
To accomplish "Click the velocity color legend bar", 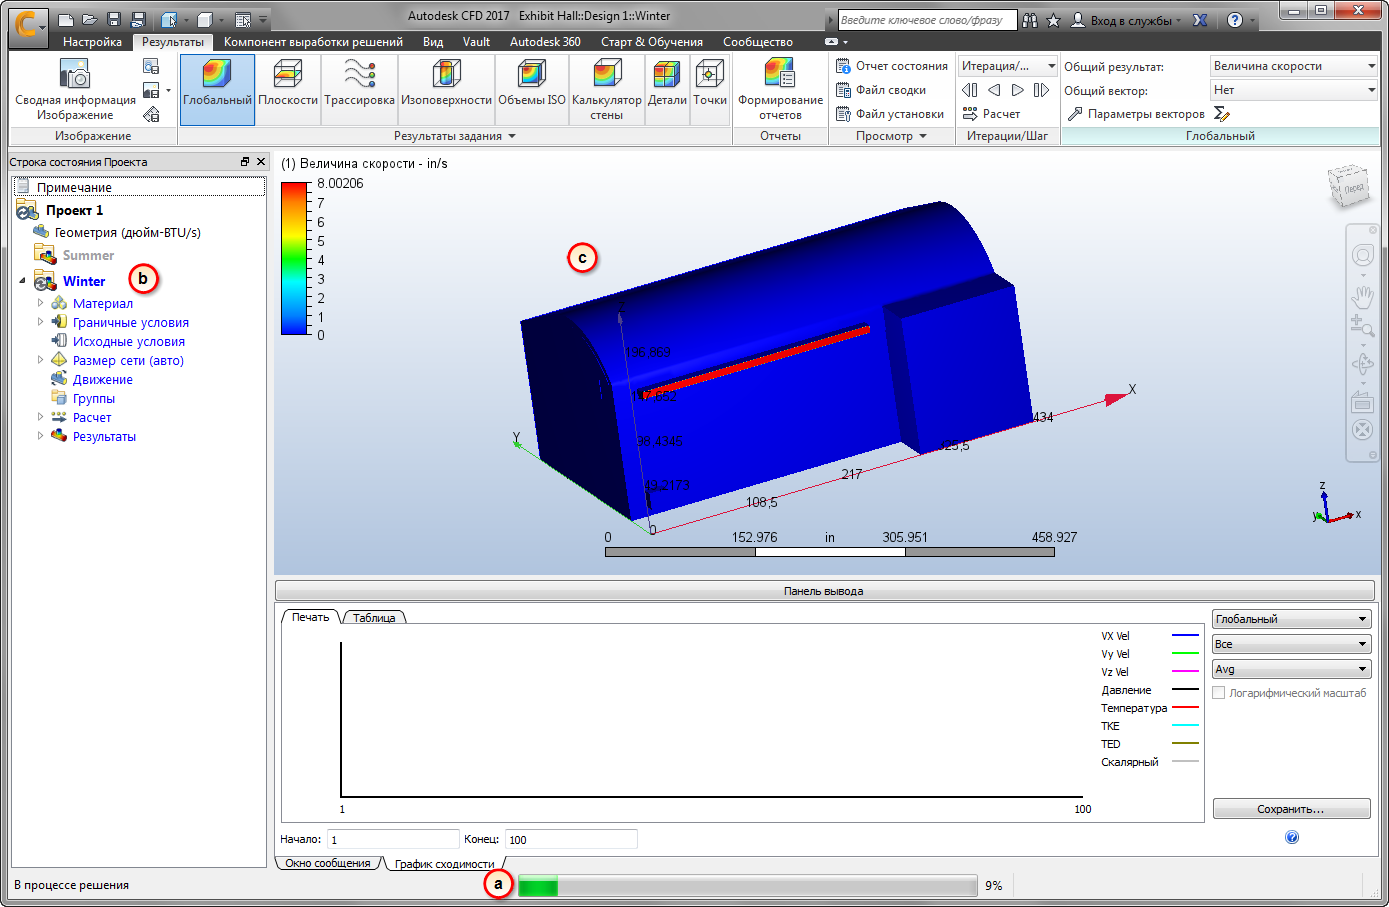I will [295, 258].
